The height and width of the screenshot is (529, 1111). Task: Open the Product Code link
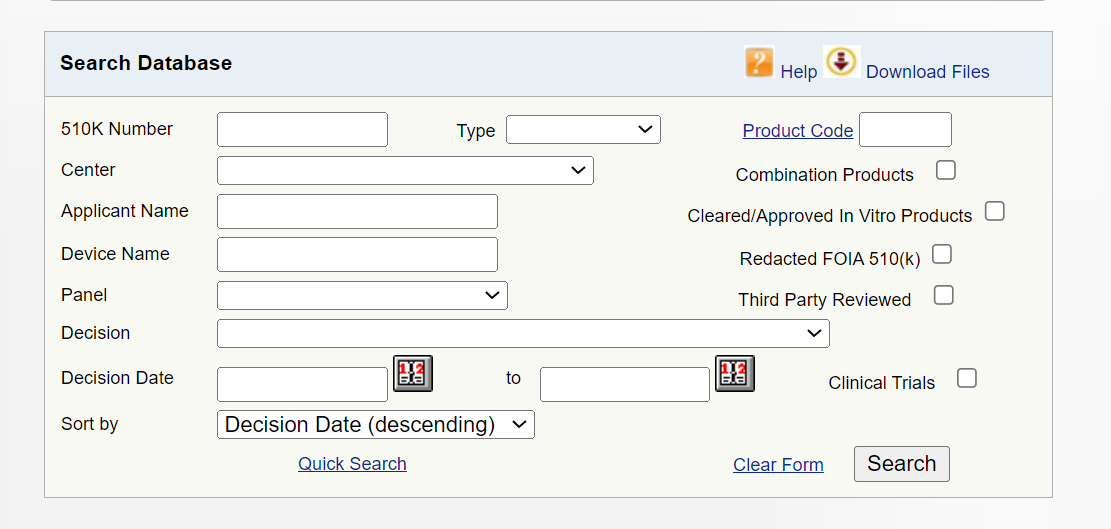798,131
